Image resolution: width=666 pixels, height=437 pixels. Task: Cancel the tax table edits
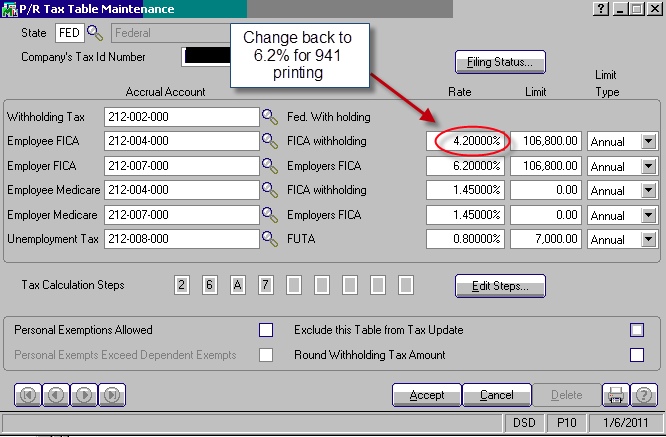pos(497,395)
